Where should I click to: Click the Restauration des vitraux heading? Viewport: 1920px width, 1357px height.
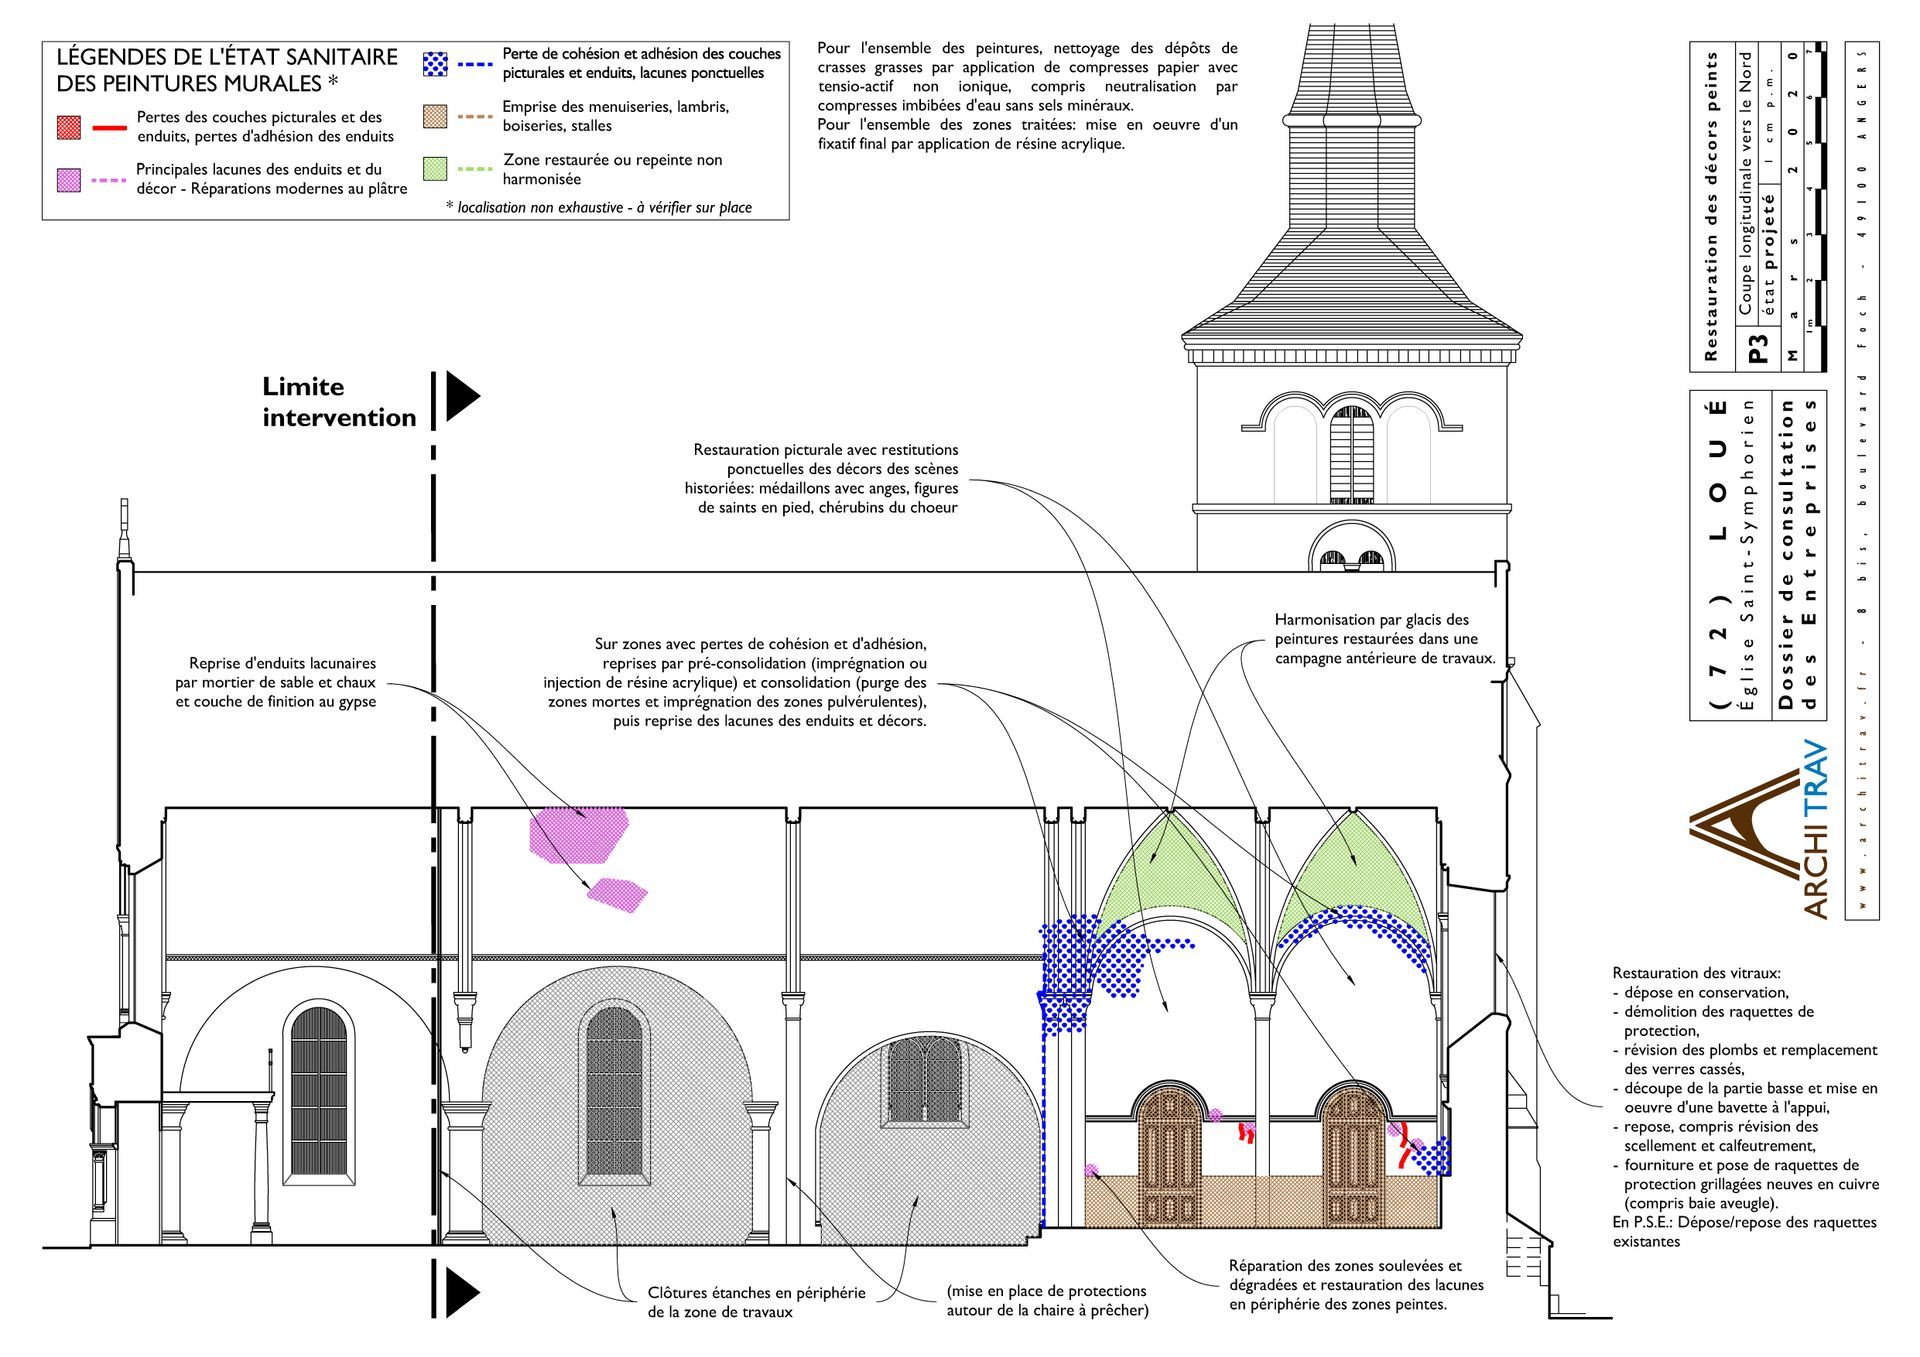[x=1696, y=973]
